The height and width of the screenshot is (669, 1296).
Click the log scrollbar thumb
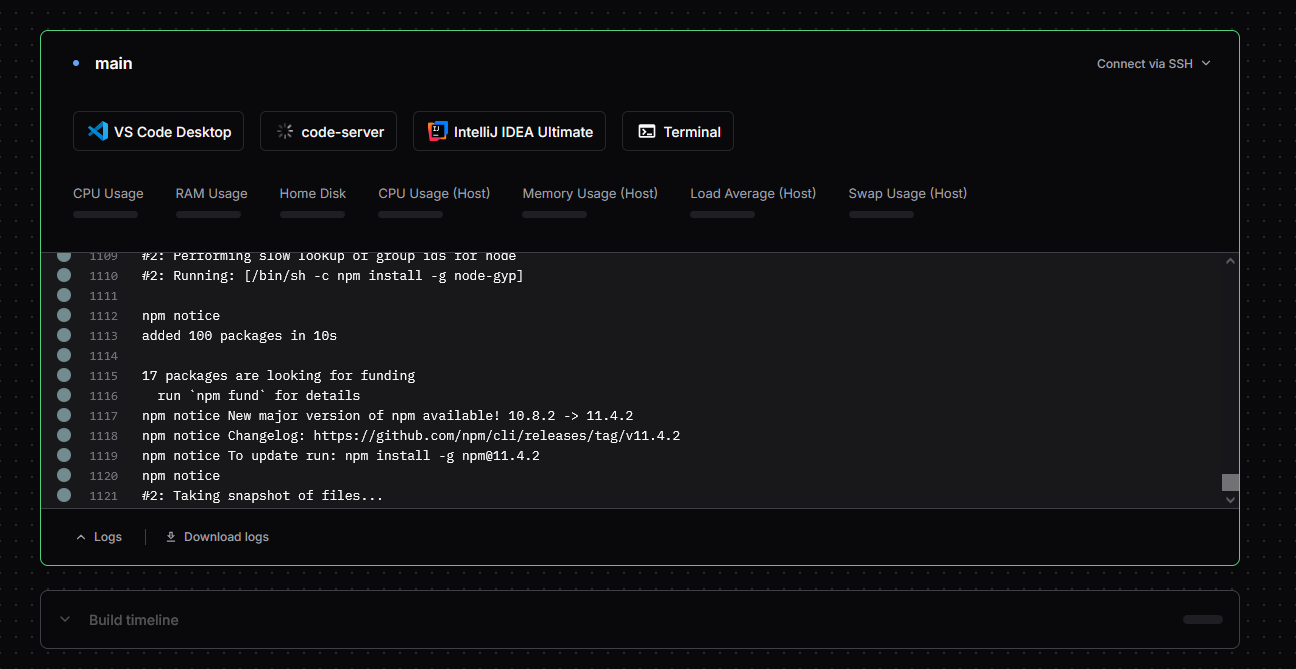(x=1231, y=482)
